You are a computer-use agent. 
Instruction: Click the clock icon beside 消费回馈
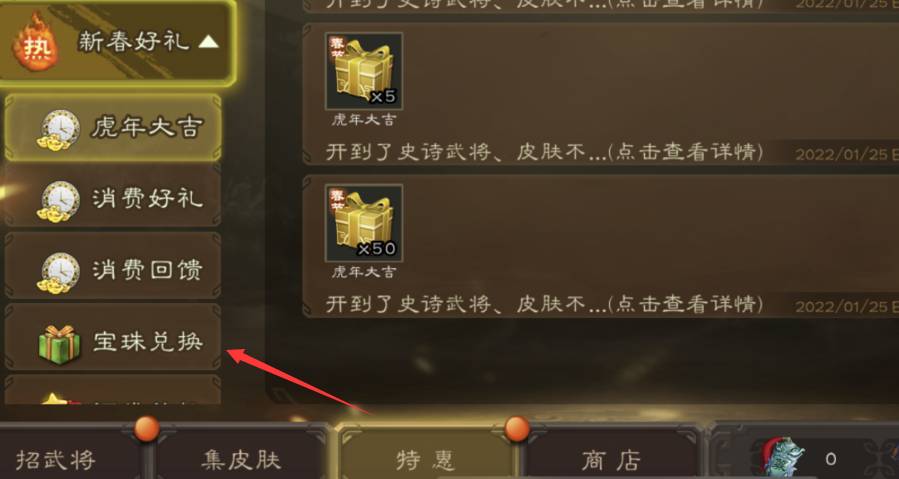59,272
